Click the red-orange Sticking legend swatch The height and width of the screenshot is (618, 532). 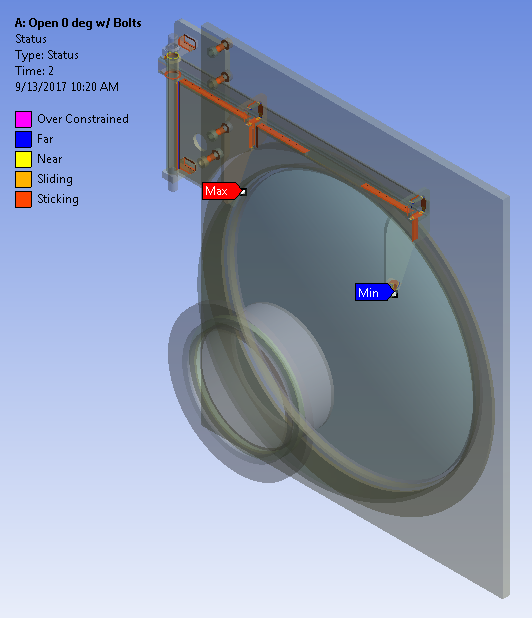(23, 199)
